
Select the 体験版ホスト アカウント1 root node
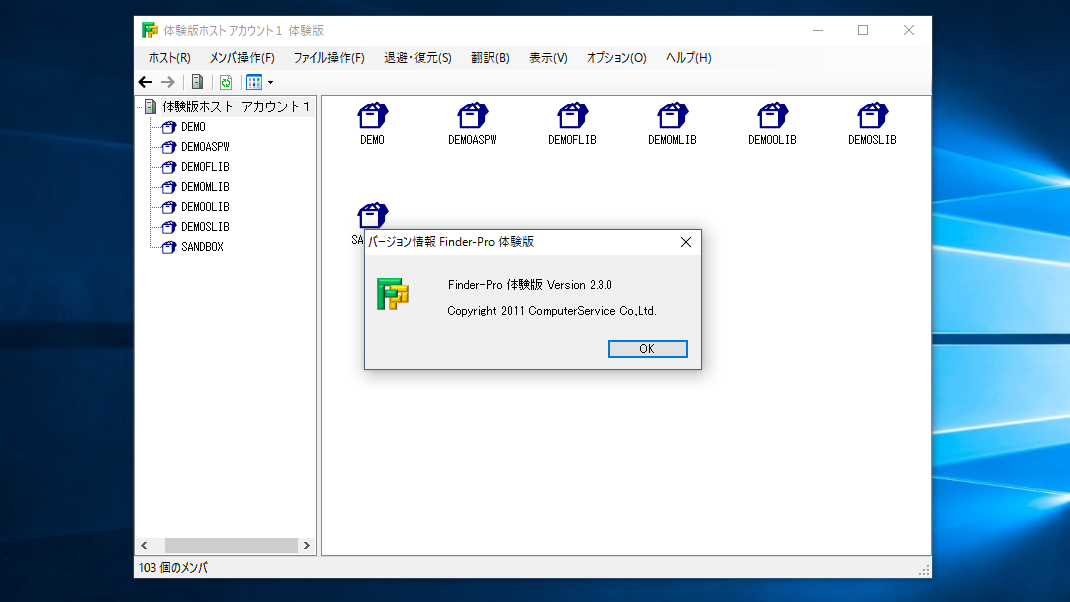pos(235,106)
